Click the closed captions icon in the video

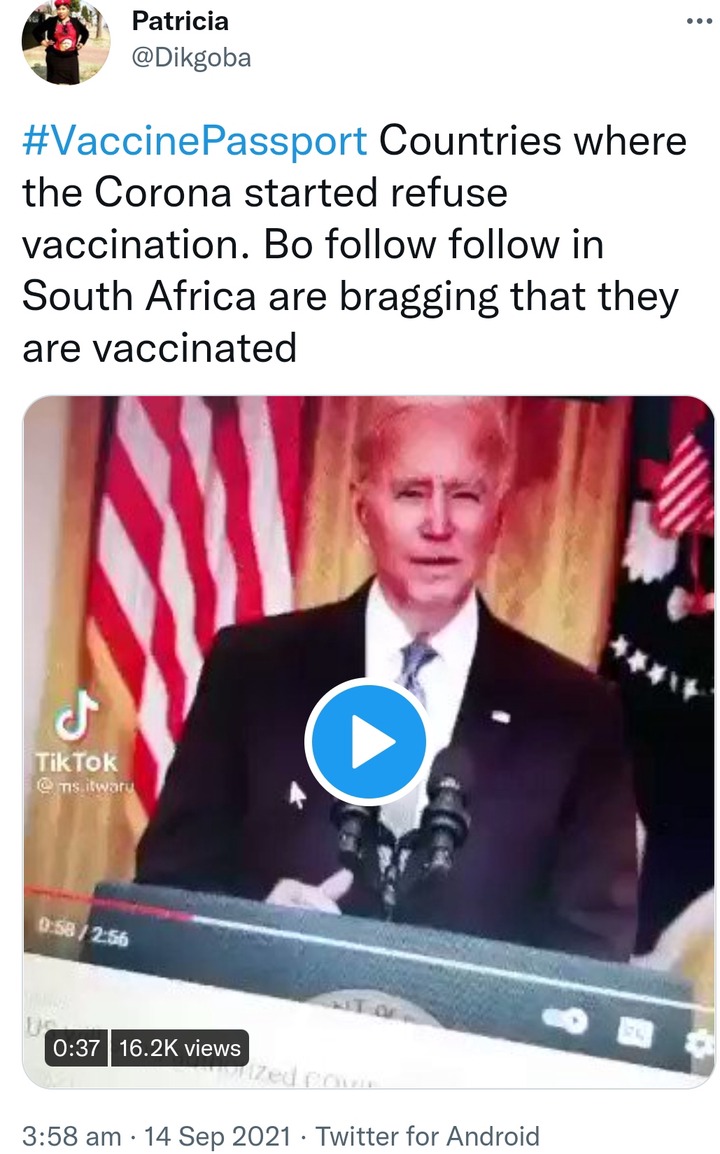pyautogui.click(x=635, y=1032)
